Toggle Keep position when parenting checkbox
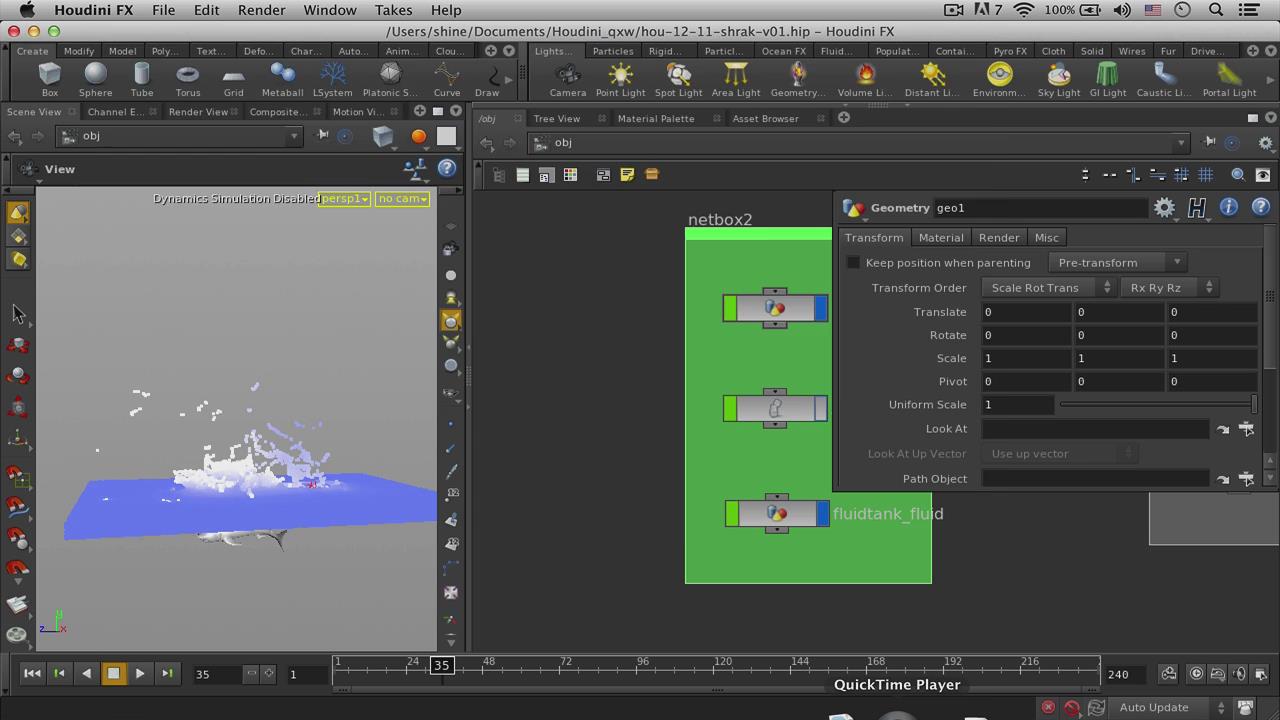The width and height of the screenshot is (1280, 720). pos(853,263)
